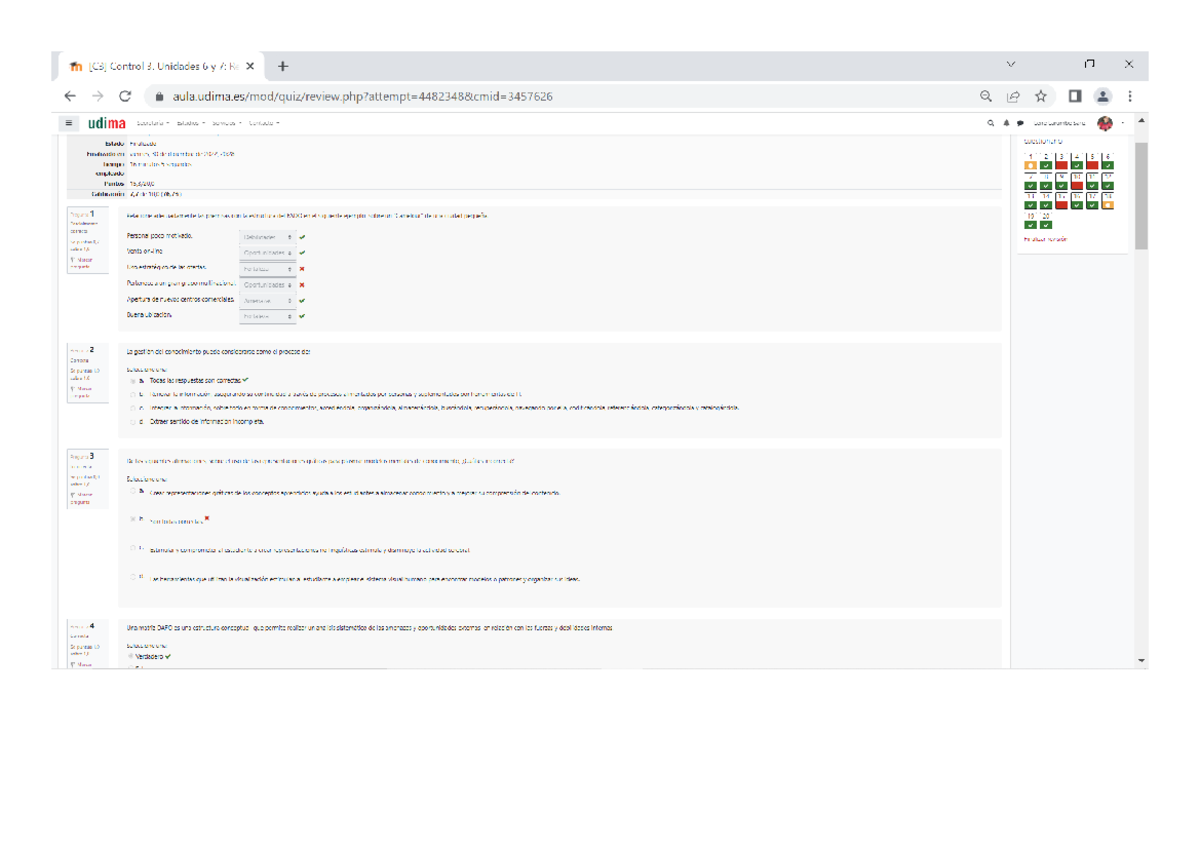The height and width of the screenshot is (849, 1200).
Task: Select option a in question 3
Action: [x=133, y=492]
